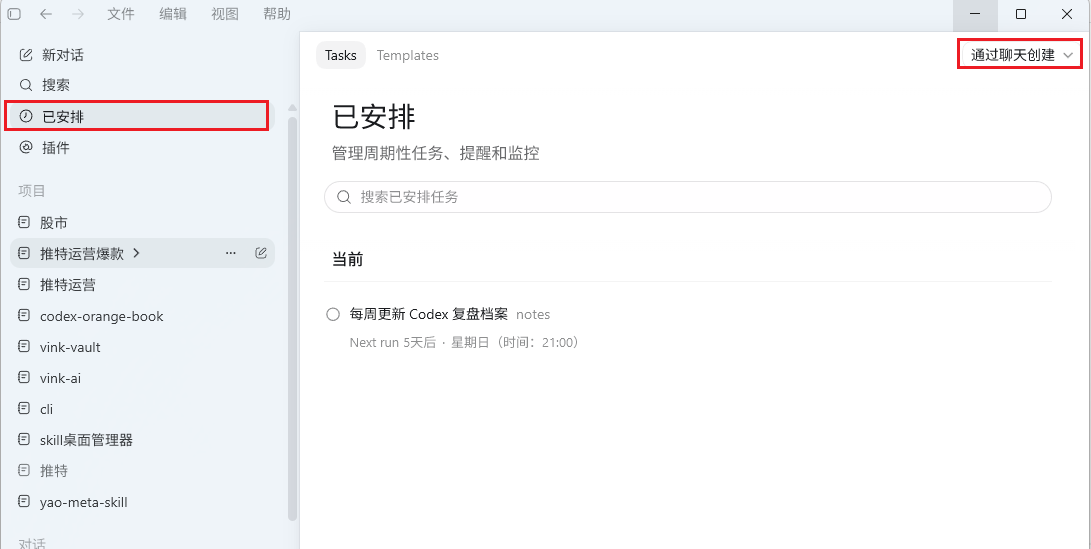Click the notes tag on the task
Screen dimensions: 1091x549
coord(533,315)
